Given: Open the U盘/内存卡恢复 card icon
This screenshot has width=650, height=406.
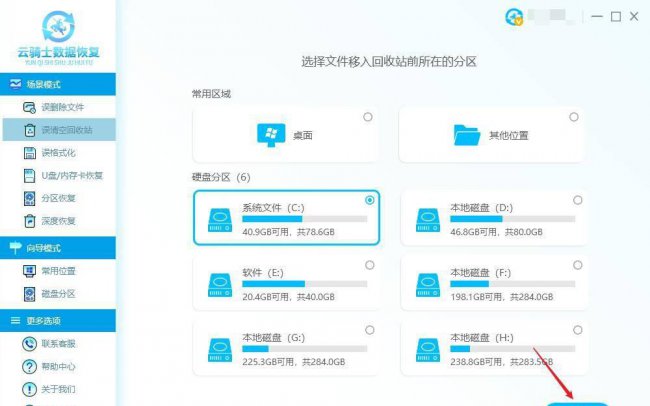Looking at the screenshot, I should click(29, 176).
